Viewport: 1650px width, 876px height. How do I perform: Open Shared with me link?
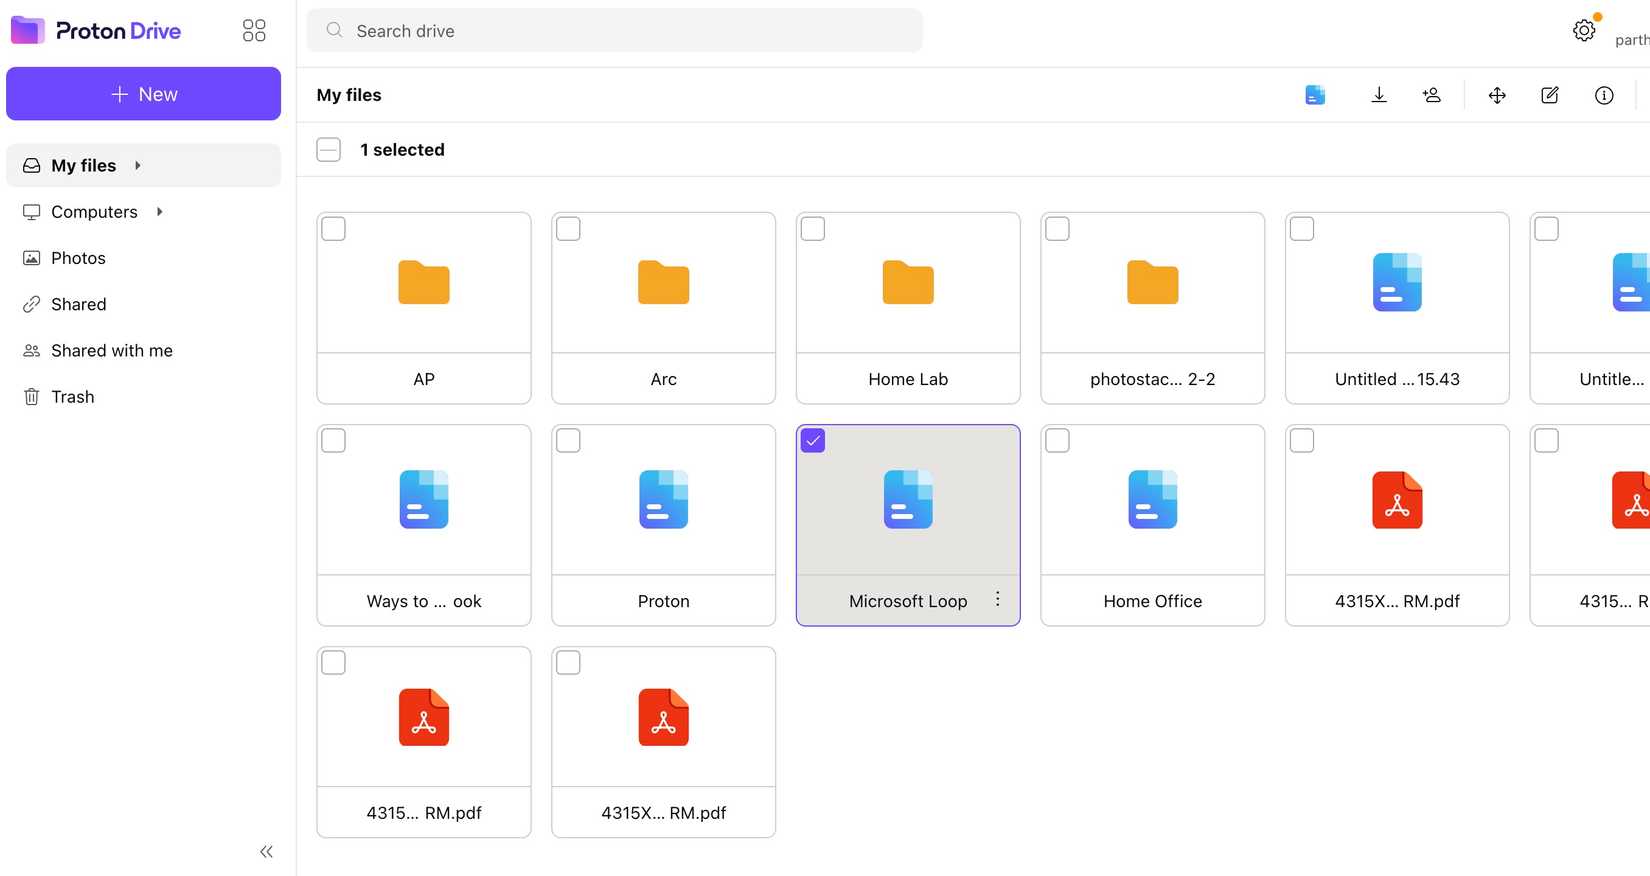111,351
